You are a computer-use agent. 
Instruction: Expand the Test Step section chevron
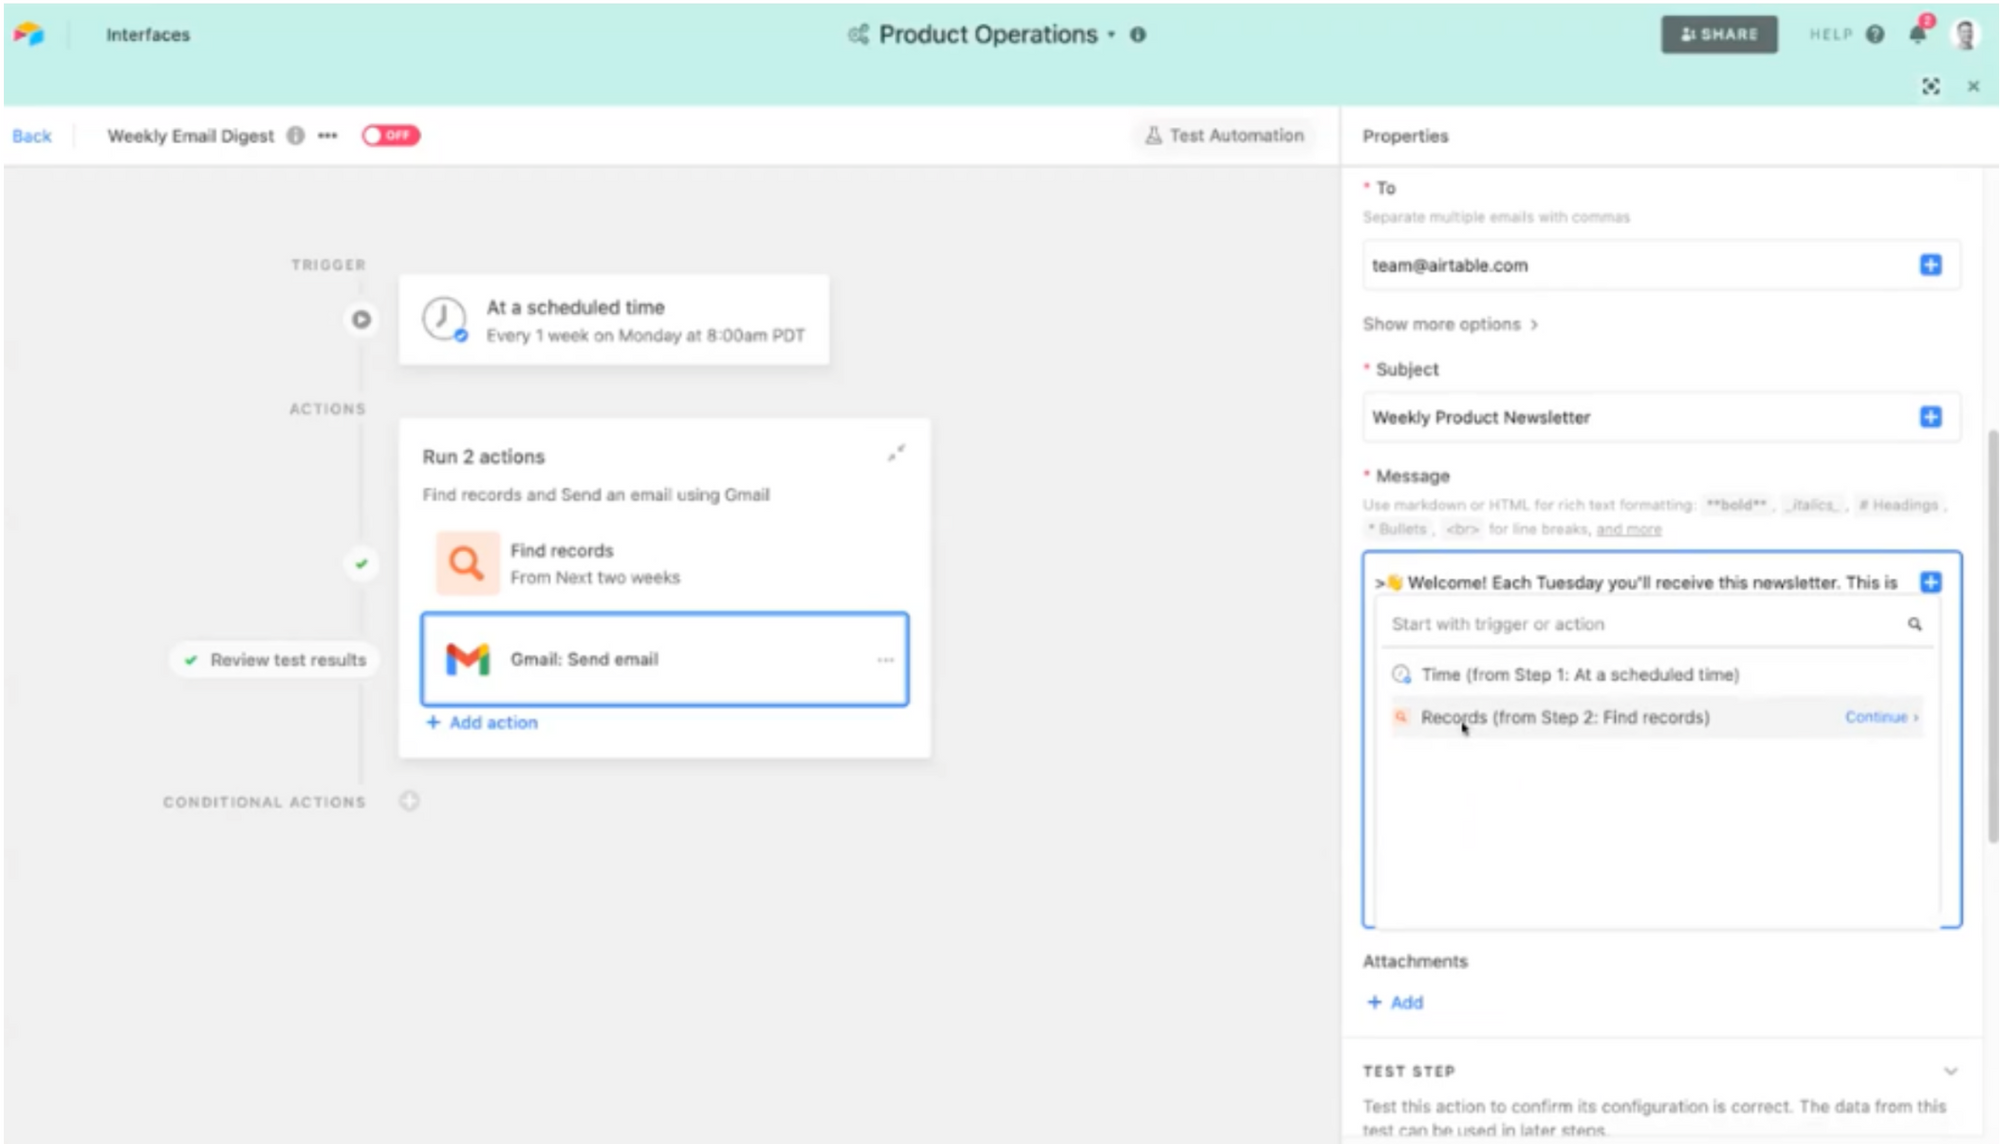pos(1950,1071)
